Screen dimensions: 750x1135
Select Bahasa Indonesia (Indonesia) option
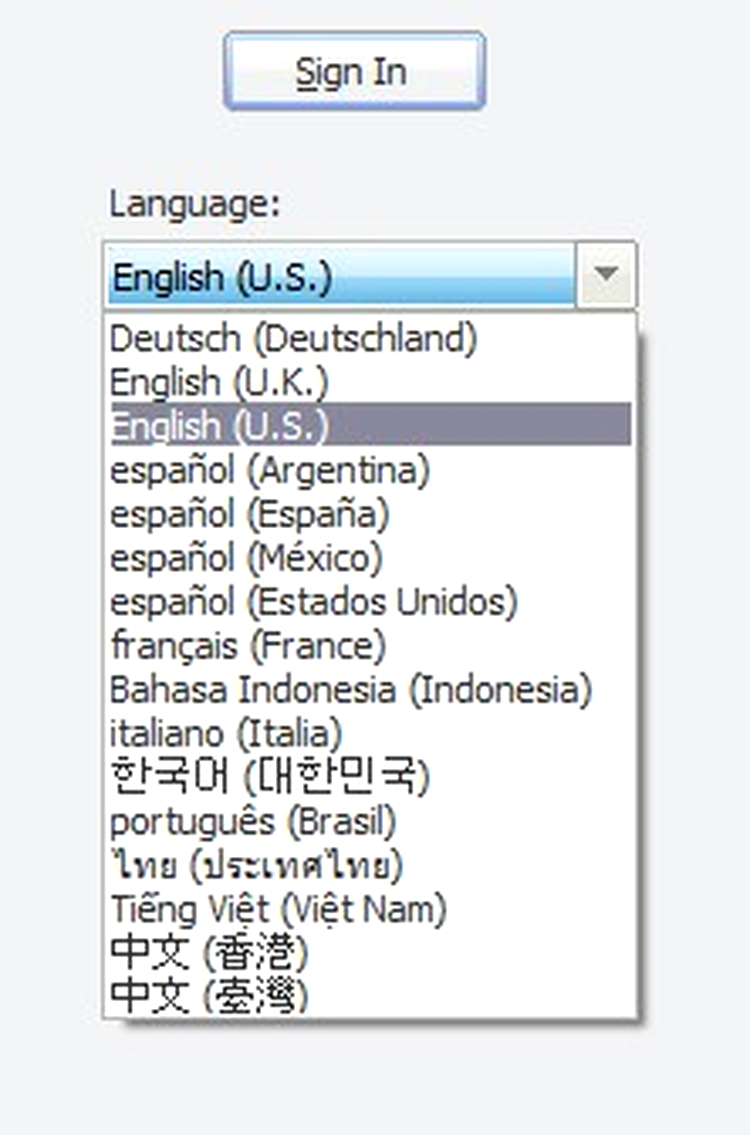(x=370, y=689)
